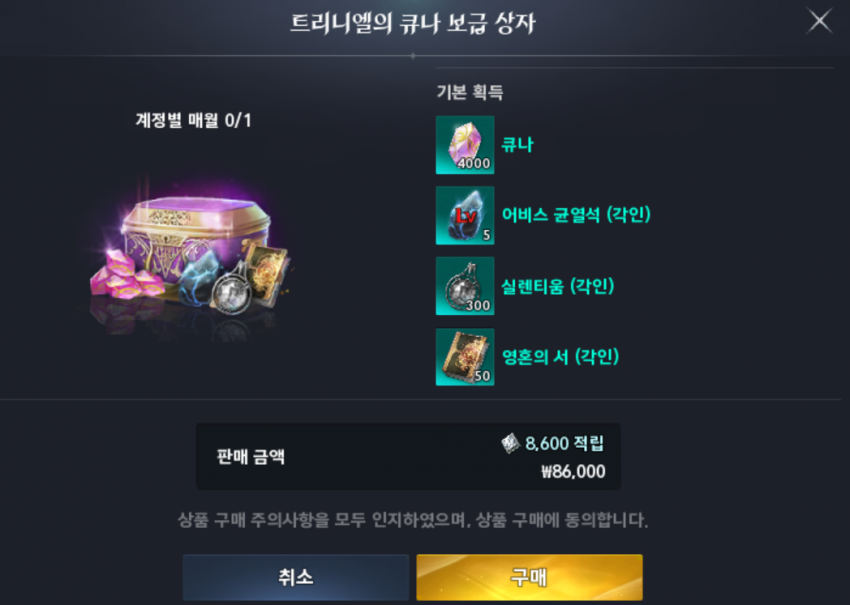
Task: Click the 기본 획득 section heading
Action: 469,92
